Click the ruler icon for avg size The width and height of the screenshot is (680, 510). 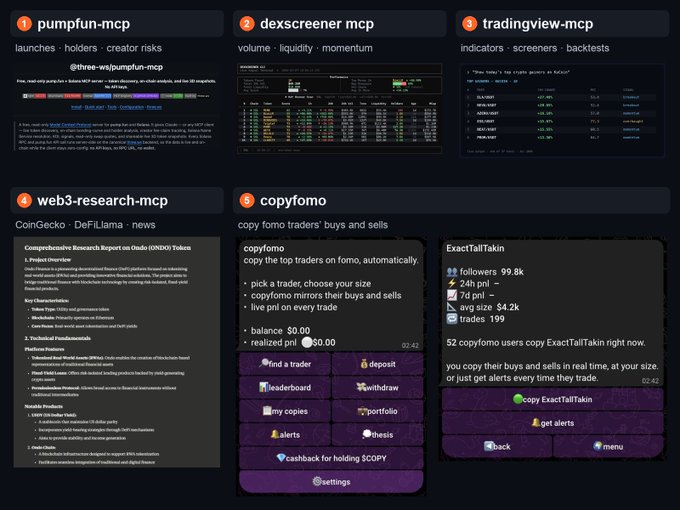pyautogui.click(x=452, y=307)
